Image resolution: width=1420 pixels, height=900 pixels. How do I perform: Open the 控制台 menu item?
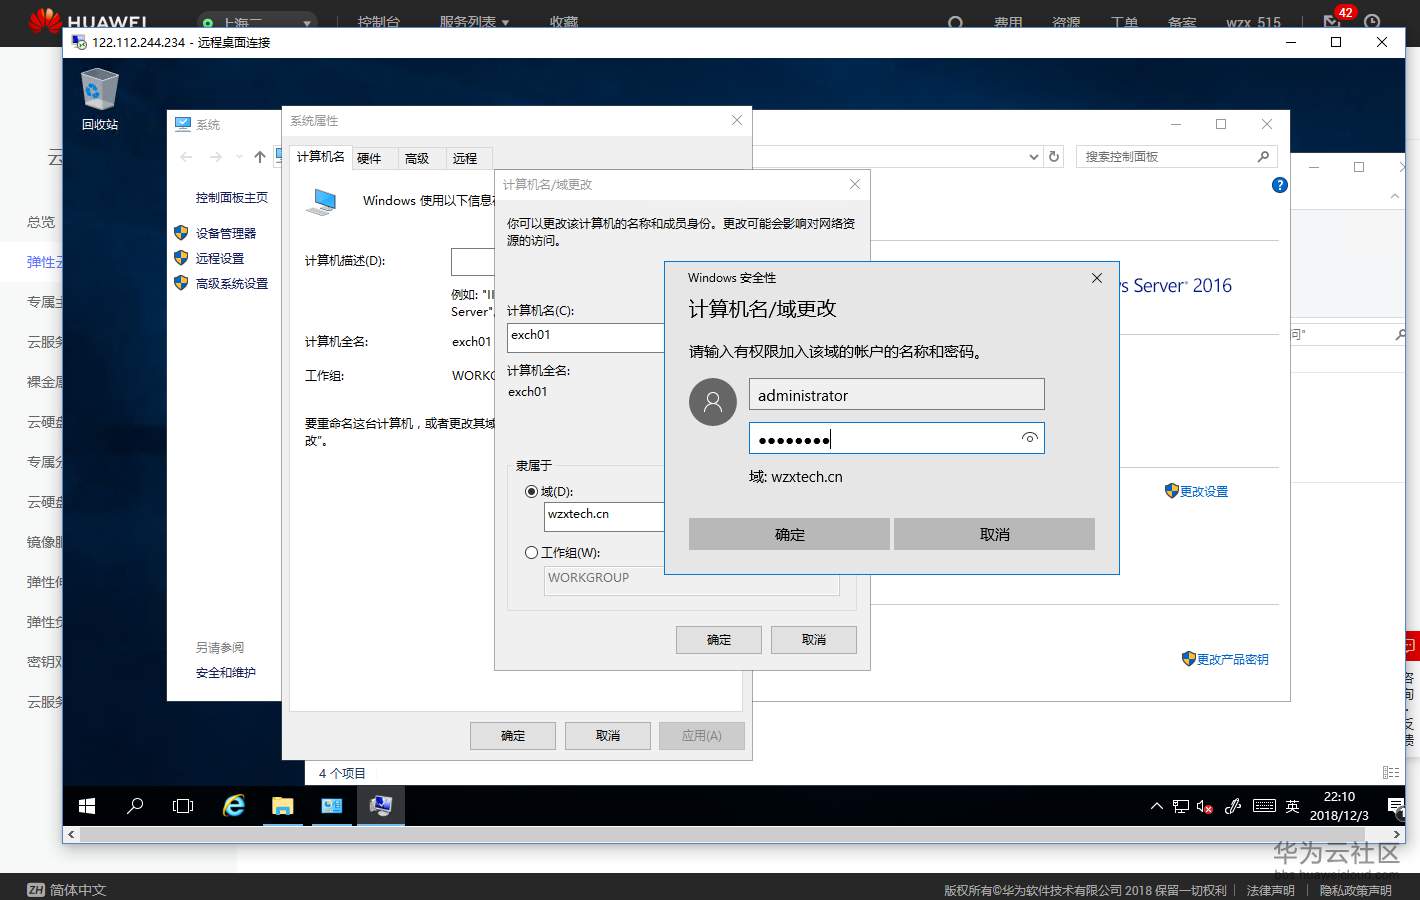380,20
